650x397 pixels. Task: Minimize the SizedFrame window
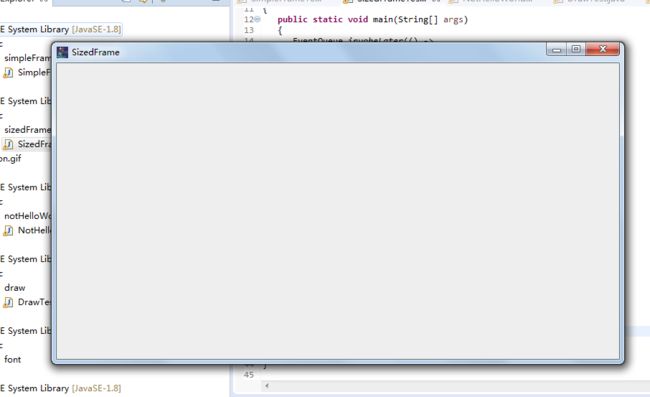coord(556,50)
